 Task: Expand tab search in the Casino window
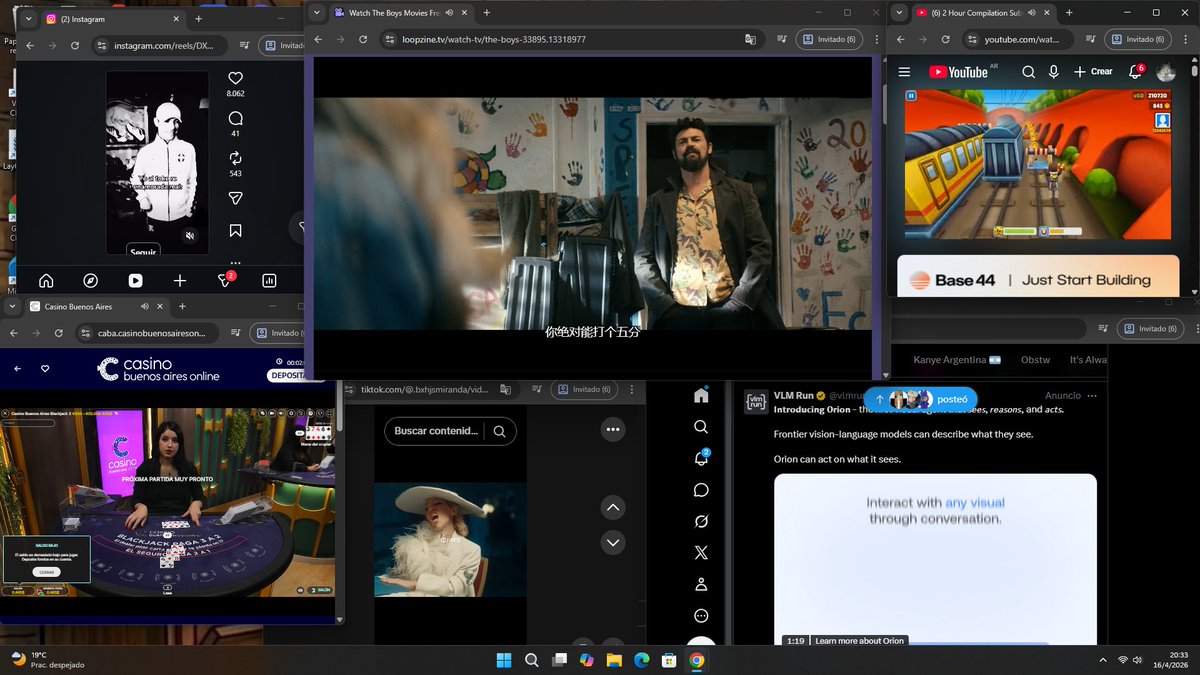pos(13,306)
